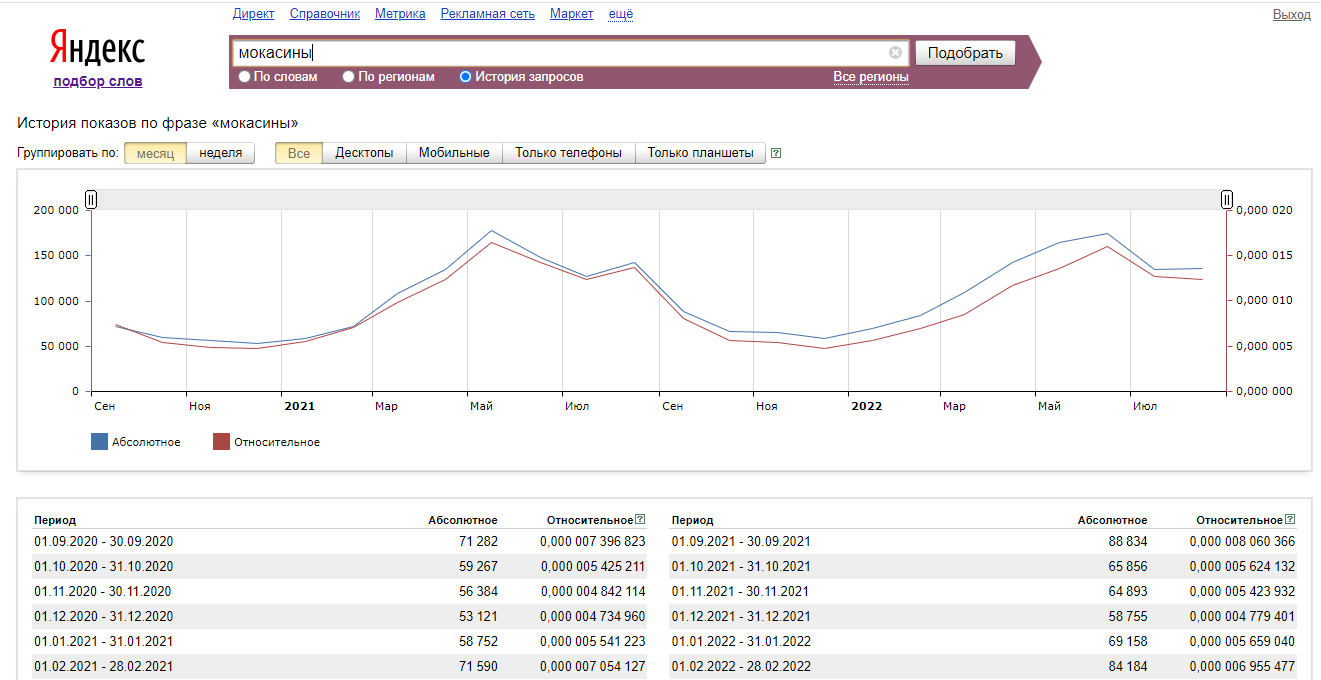
Task: Select the По словам radio button
Action: (x=245, y=76)
